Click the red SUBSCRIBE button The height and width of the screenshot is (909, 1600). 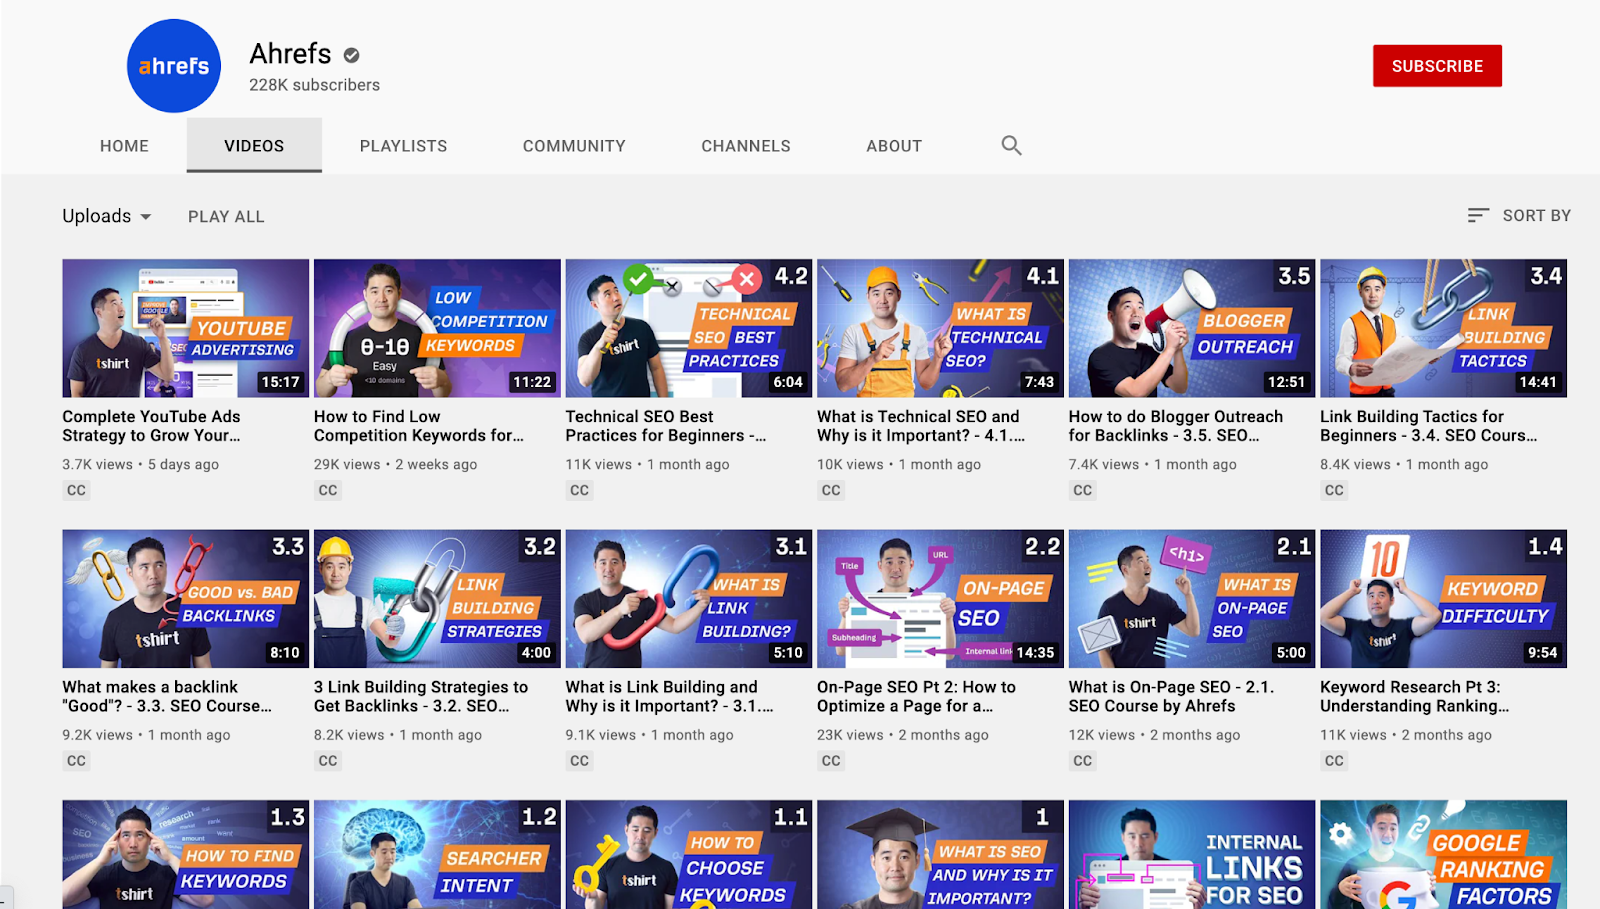(1437, 66)
